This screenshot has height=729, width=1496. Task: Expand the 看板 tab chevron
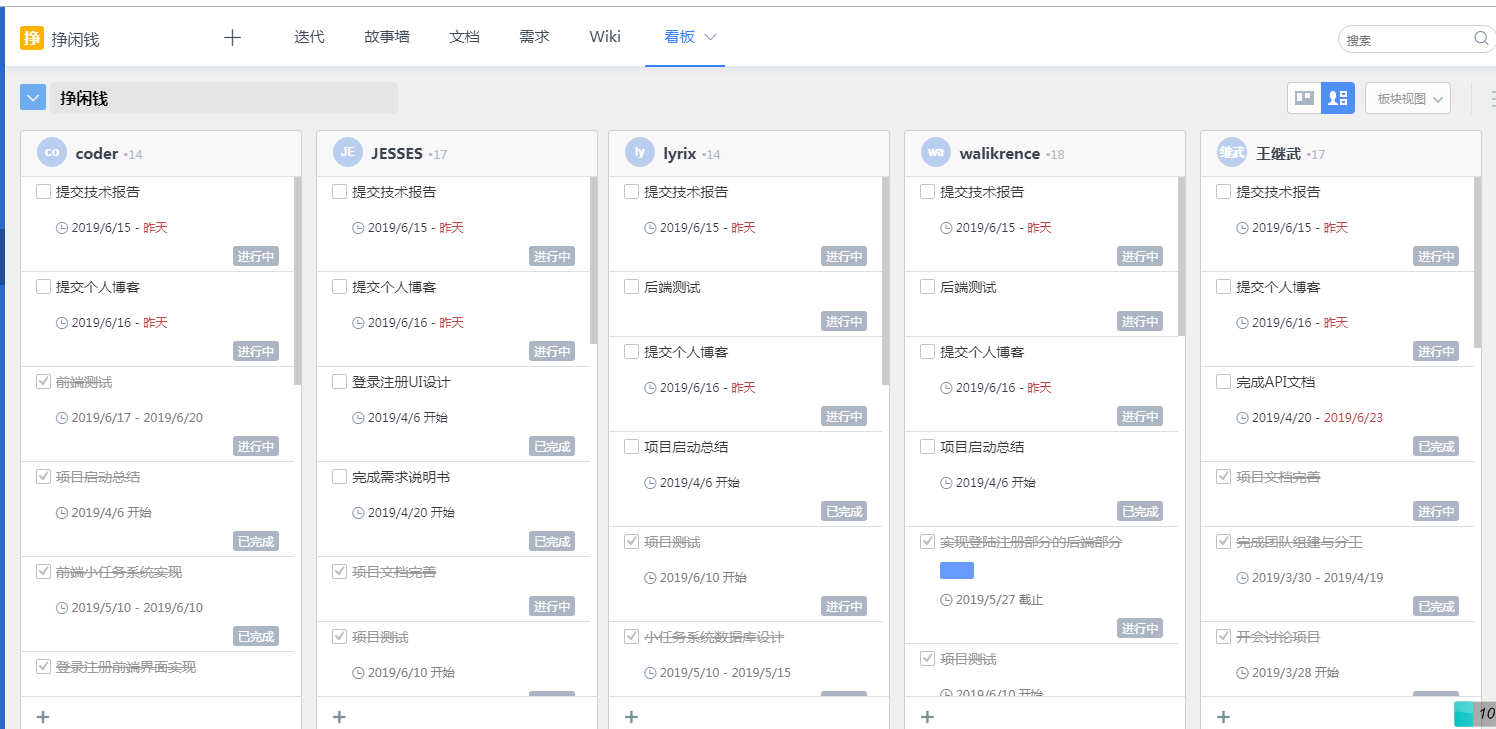point(711,37)
